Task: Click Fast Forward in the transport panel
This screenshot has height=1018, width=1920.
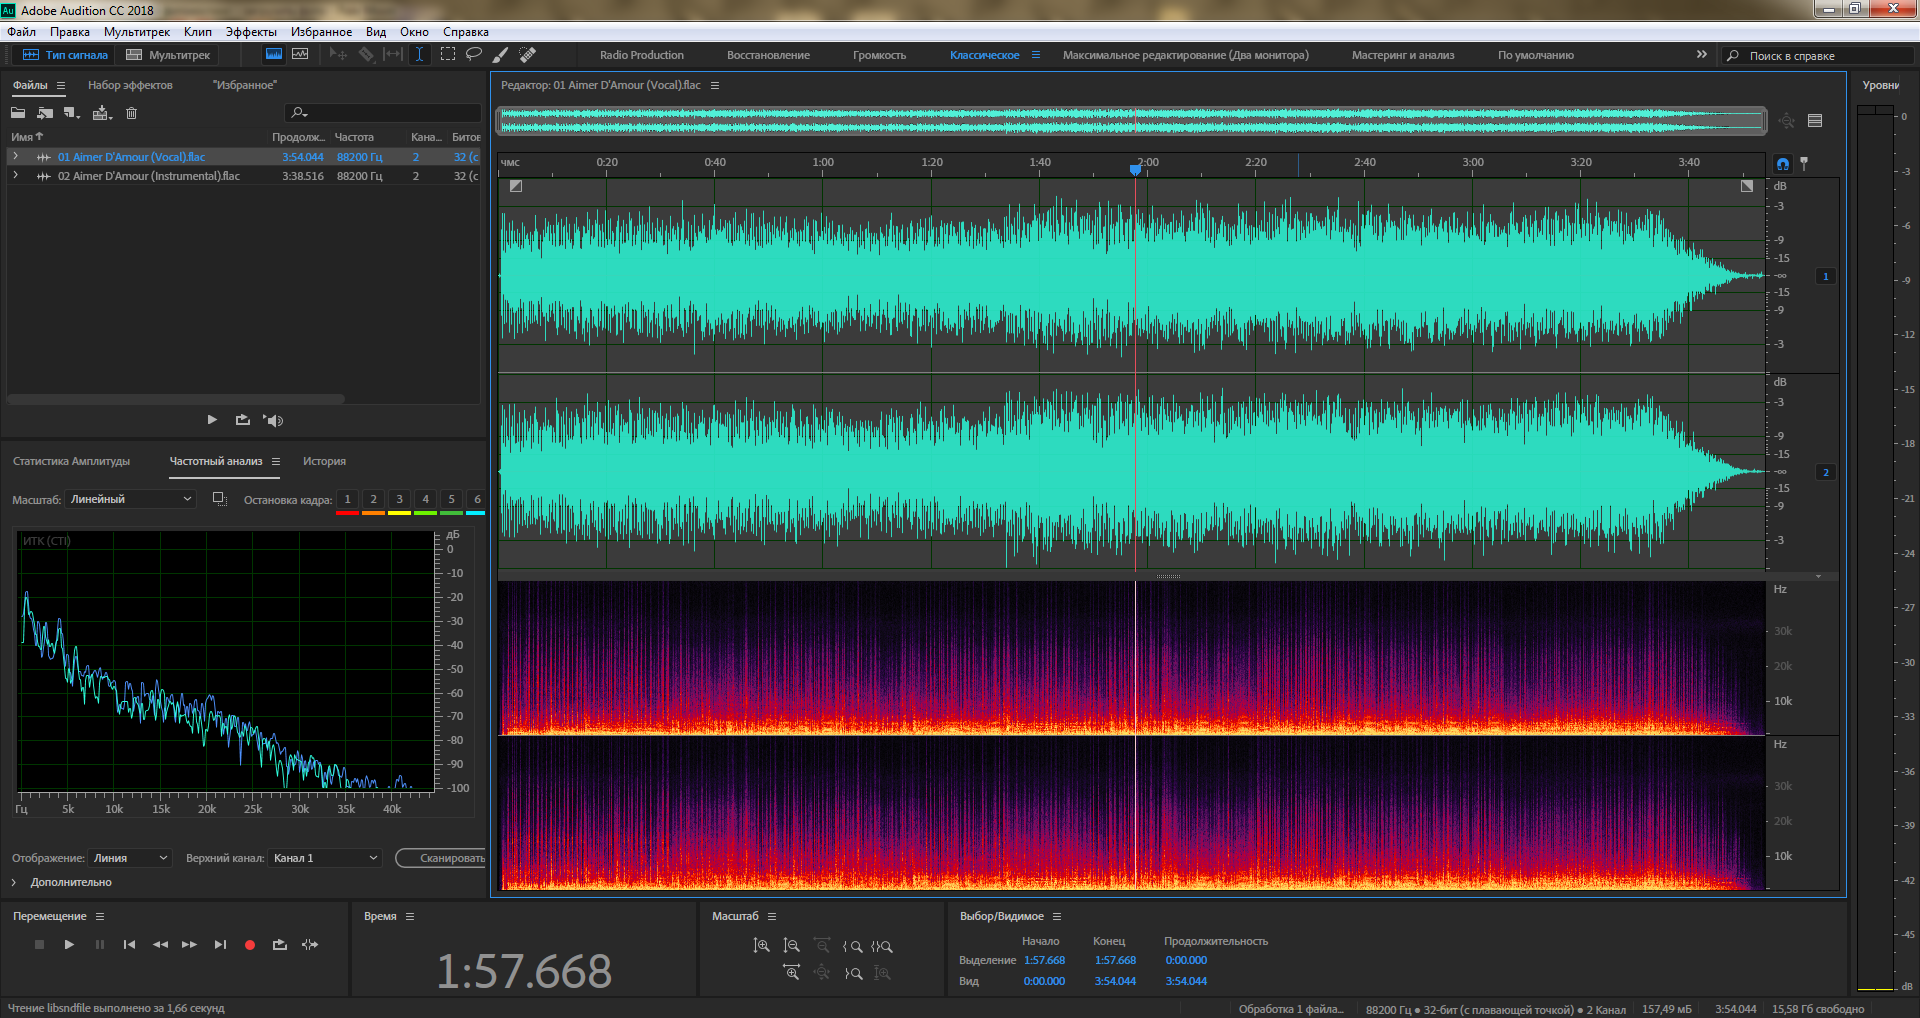Action: [189, 945]
